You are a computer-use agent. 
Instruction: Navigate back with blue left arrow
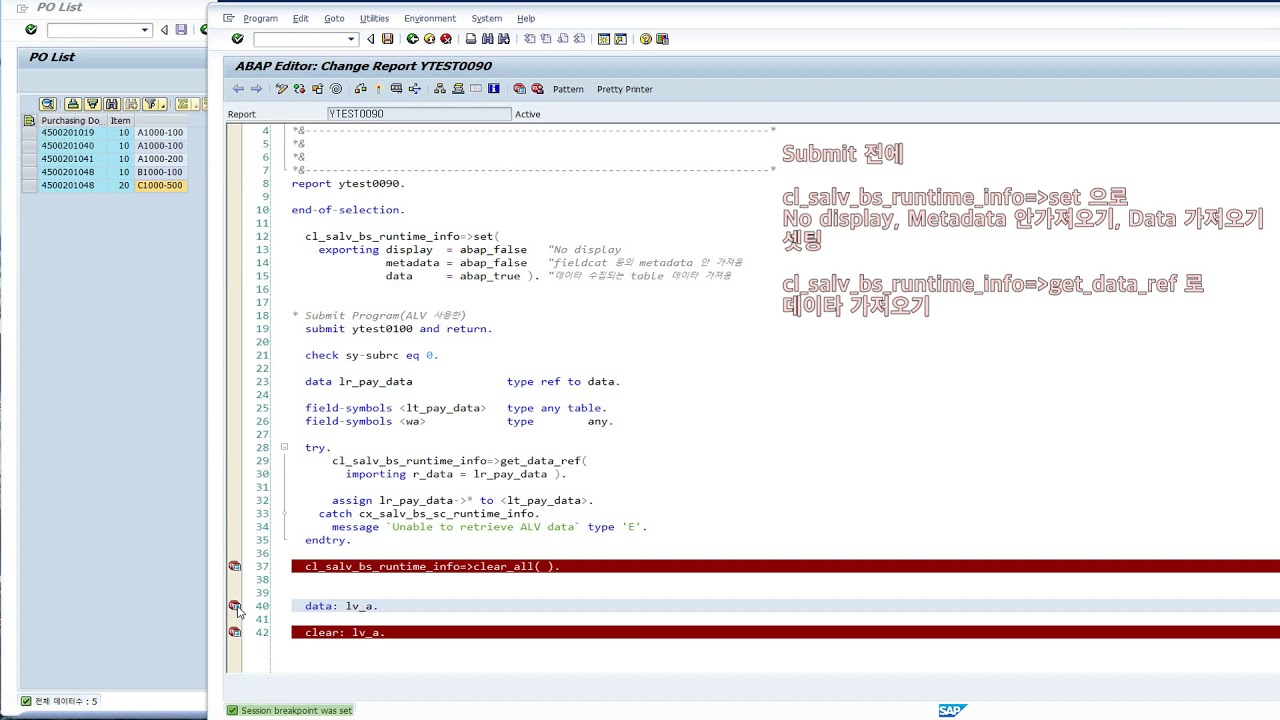[x=238, y=89]
